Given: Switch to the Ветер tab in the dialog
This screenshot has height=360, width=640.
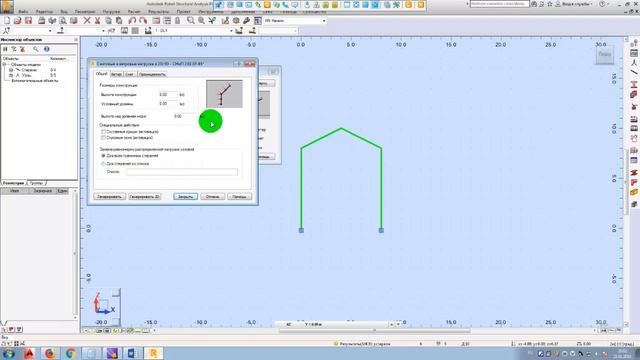Looking at the screenshot, I should point(116,74).
